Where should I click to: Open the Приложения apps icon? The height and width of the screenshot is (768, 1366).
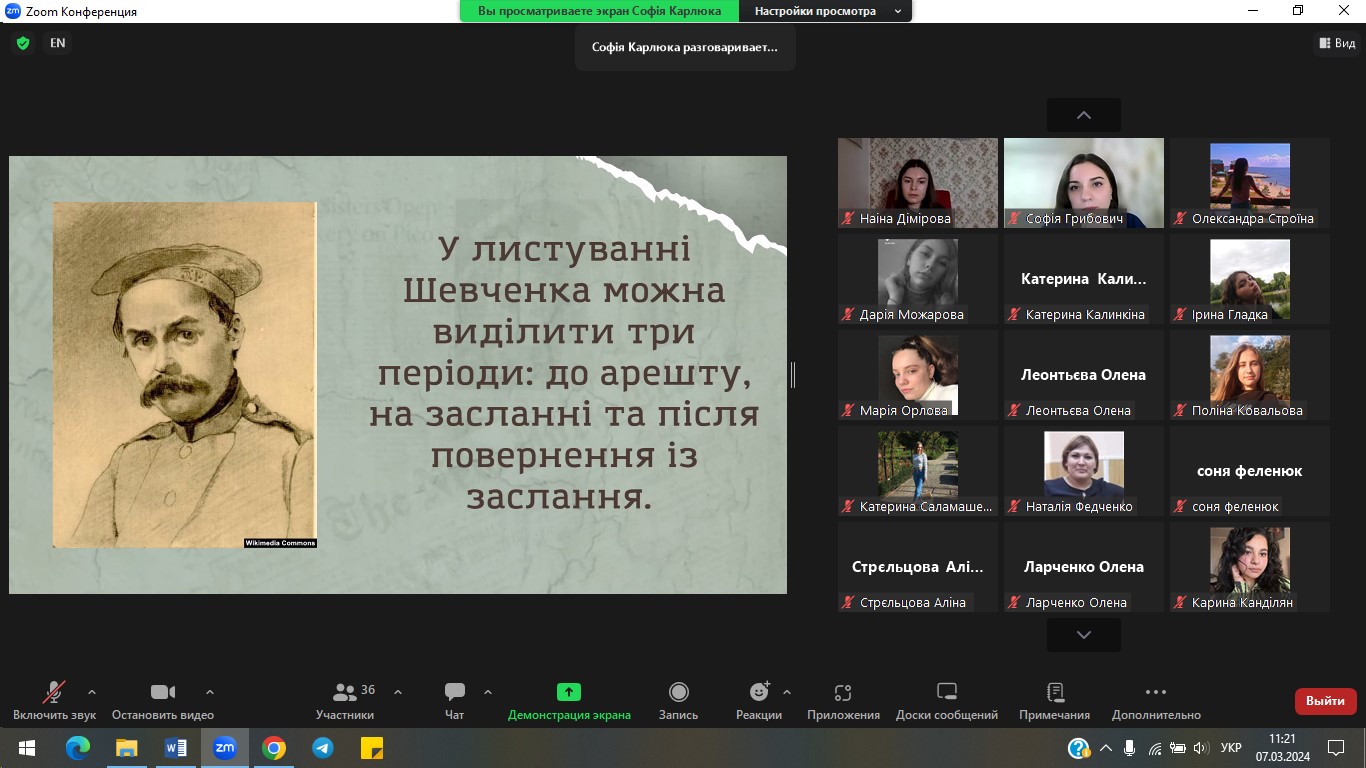(x=843, y=693)
